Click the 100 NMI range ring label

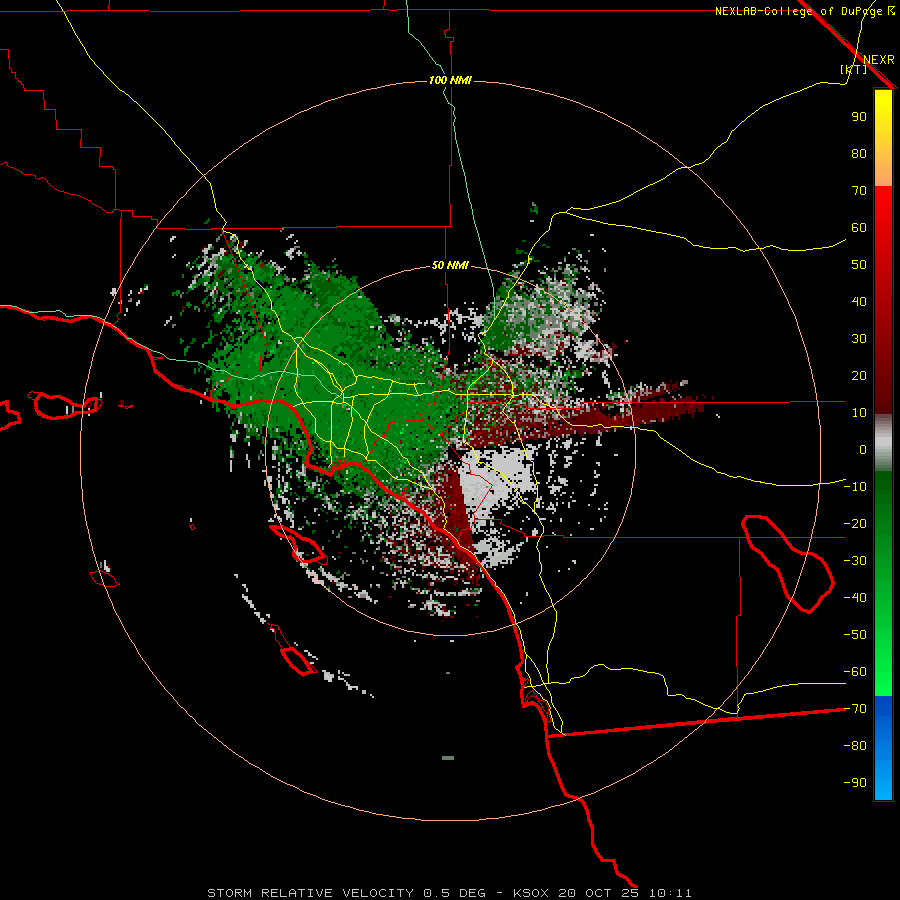(450, 80)
